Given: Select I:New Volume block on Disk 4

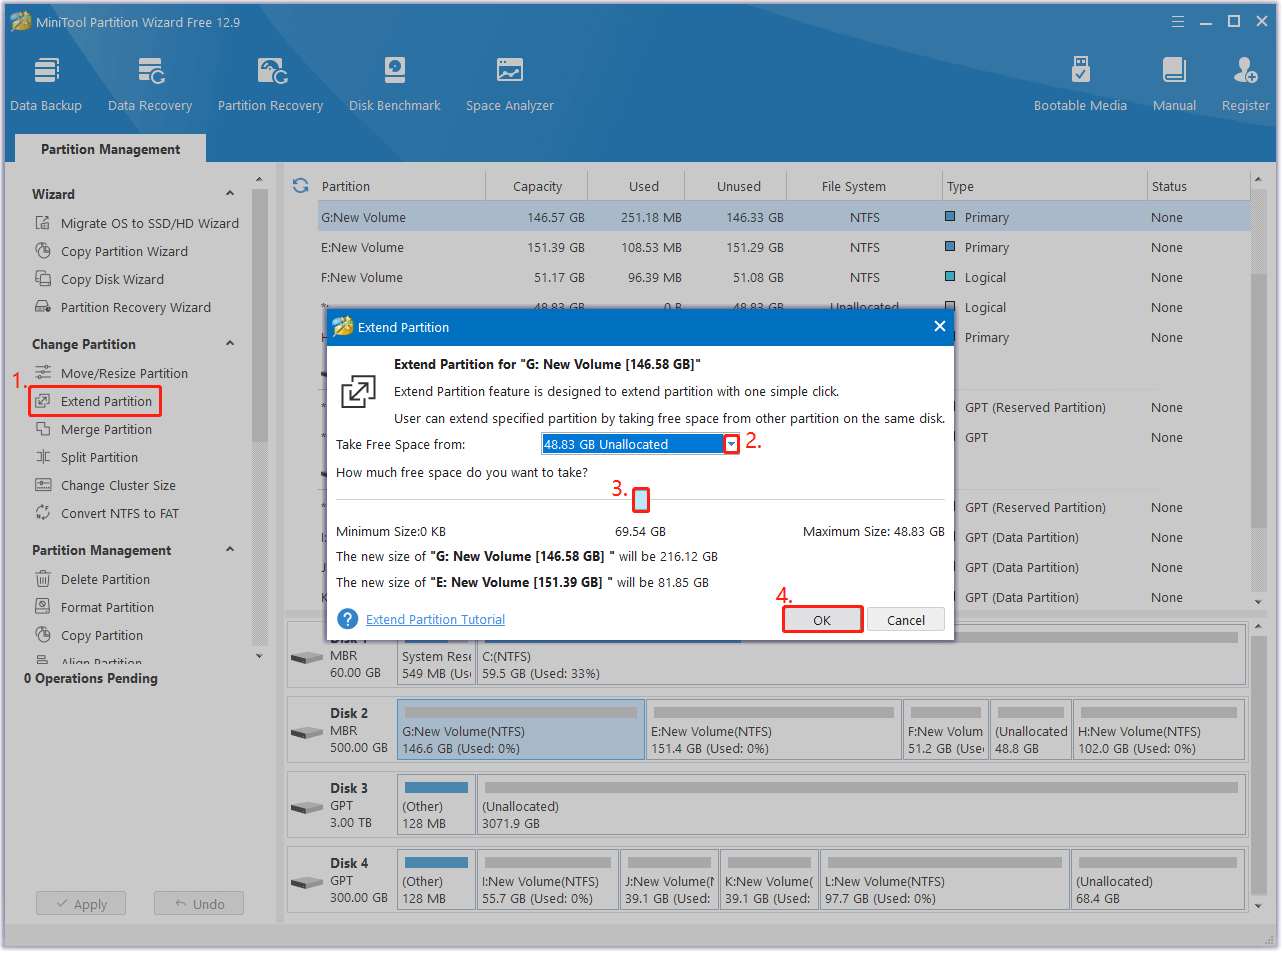Looking at the screenshot, I should tap(548, 880).
